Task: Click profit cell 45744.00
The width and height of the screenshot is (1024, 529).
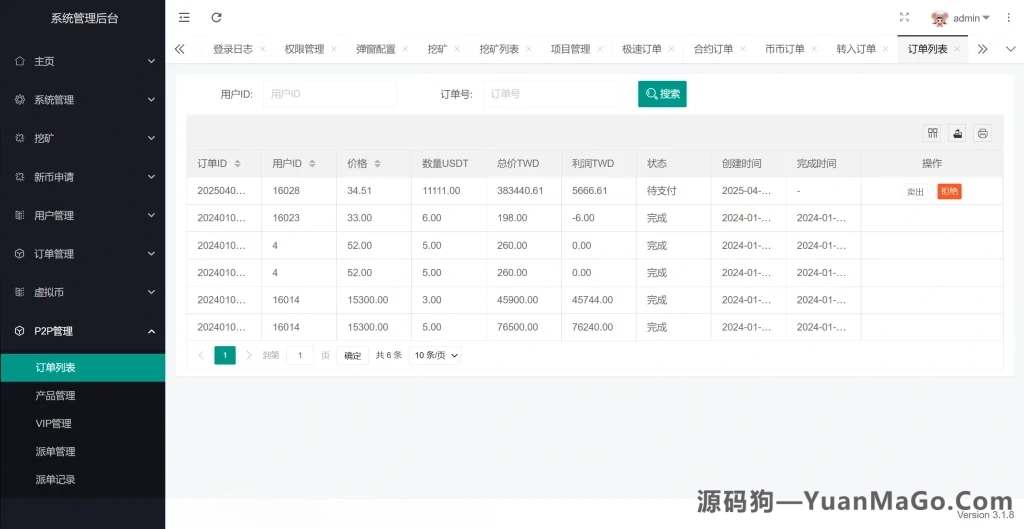Action: point(599,300)
